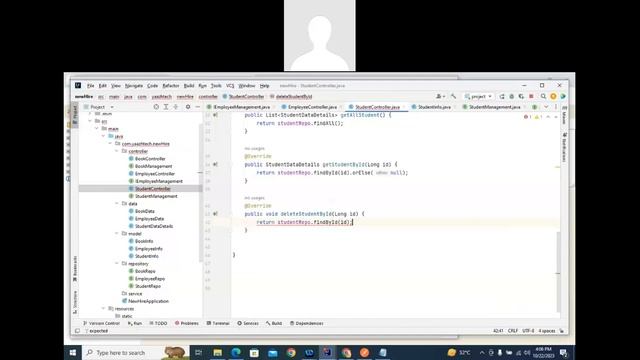Screen dimensions: 640x360
Task: Switch to StudentManagement.java tab
Action: 494,107
